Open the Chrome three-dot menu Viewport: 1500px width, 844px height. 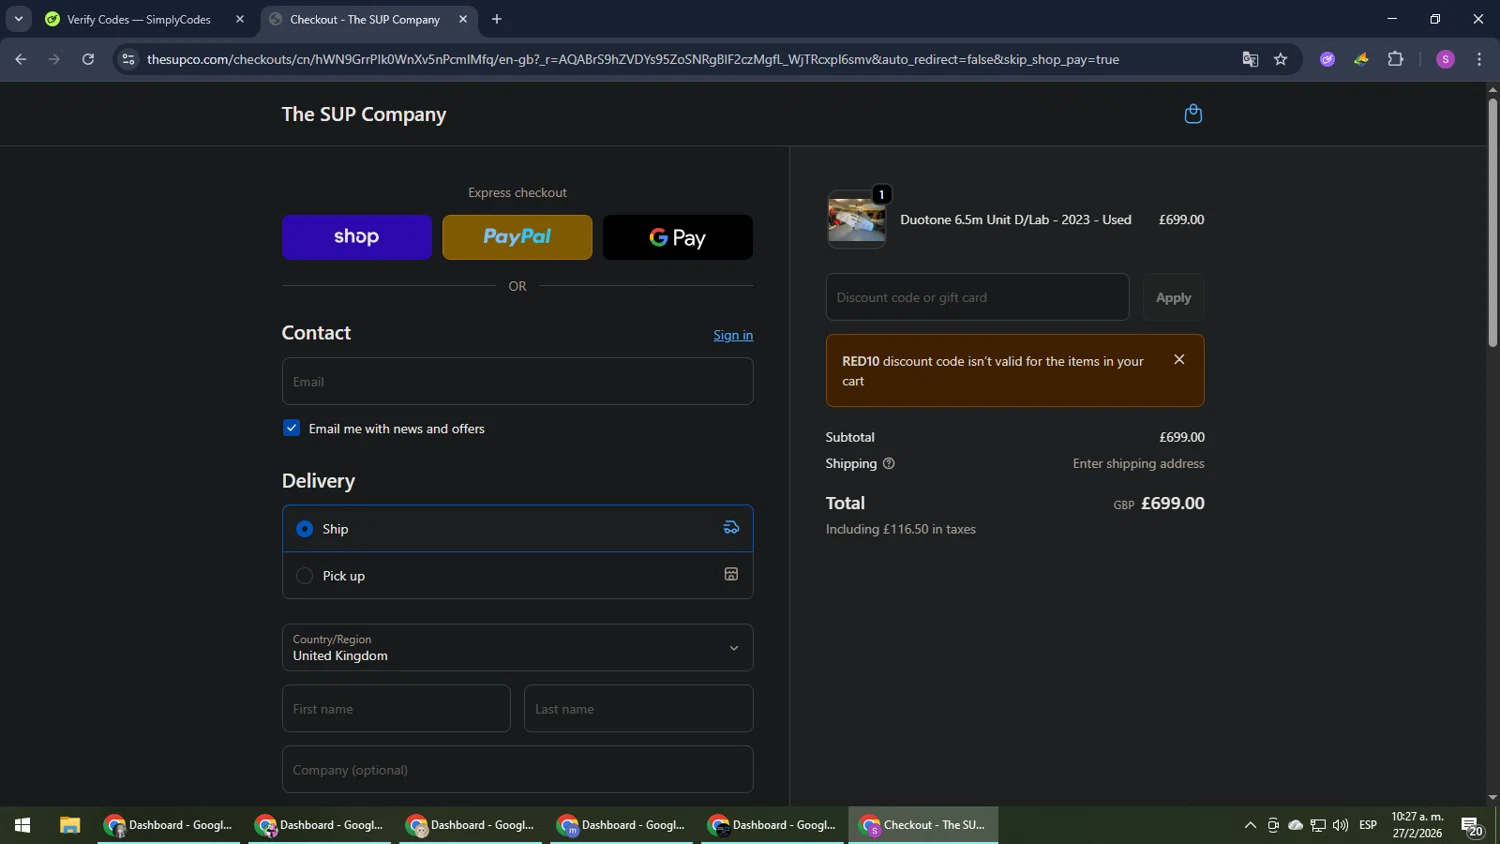(x=1479, y=59)
